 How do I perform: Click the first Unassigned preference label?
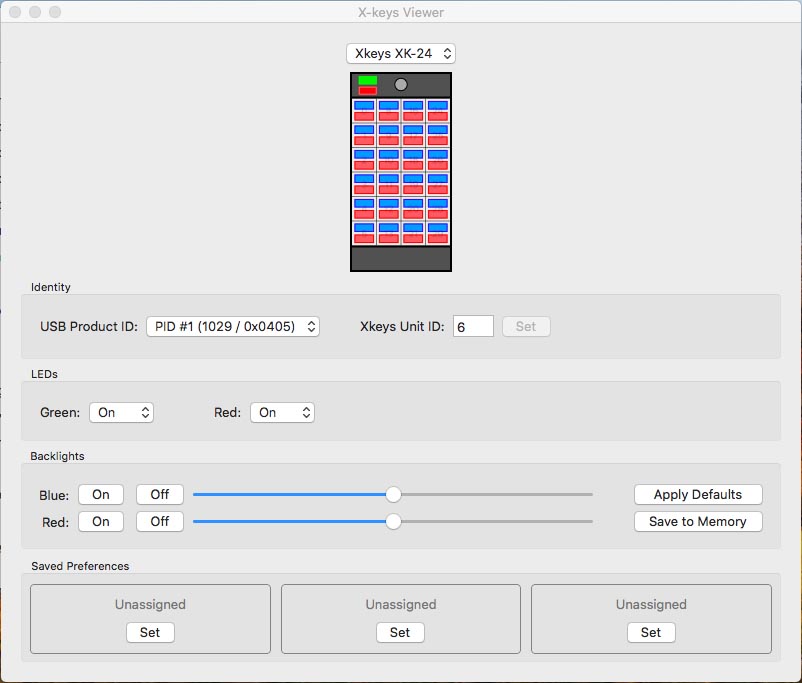150,604
